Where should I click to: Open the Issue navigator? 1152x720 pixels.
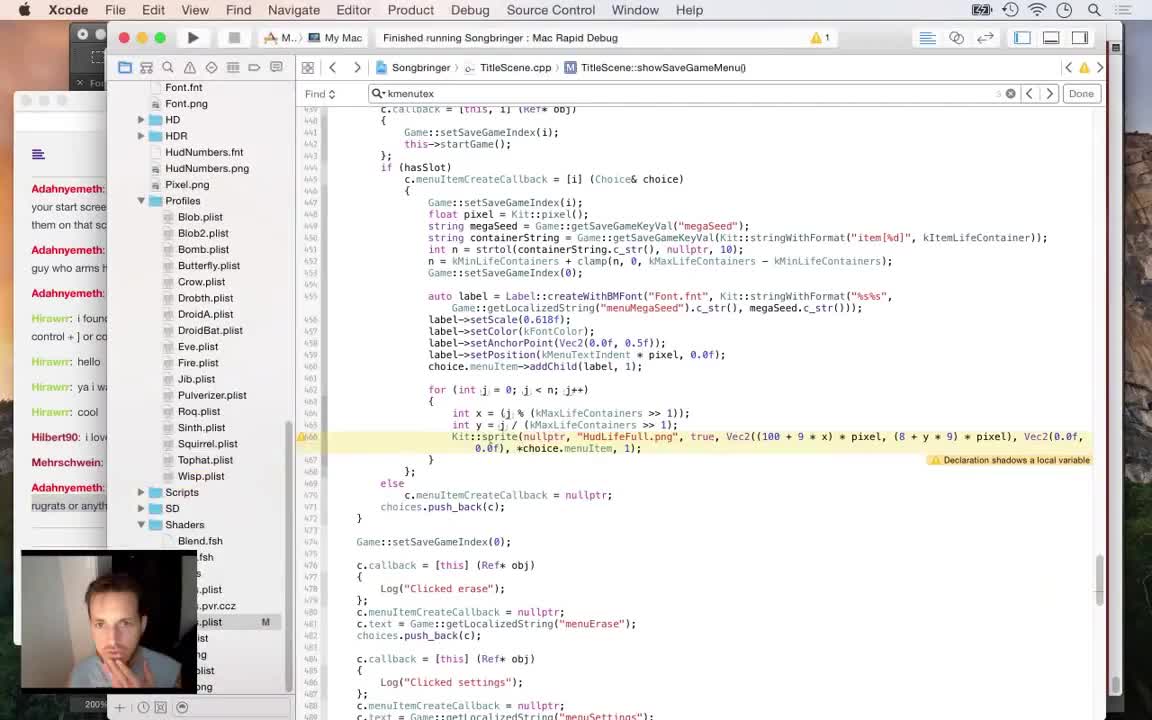pyautogui.click(x=190, y=68)
